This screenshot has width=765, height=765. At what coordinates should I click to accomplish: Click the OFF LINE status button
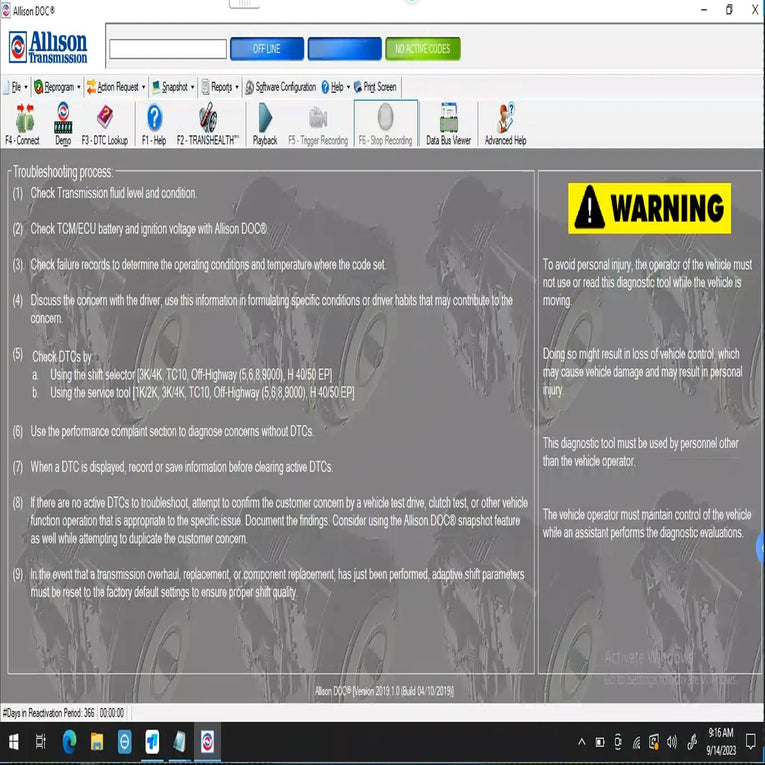point(266,49)
